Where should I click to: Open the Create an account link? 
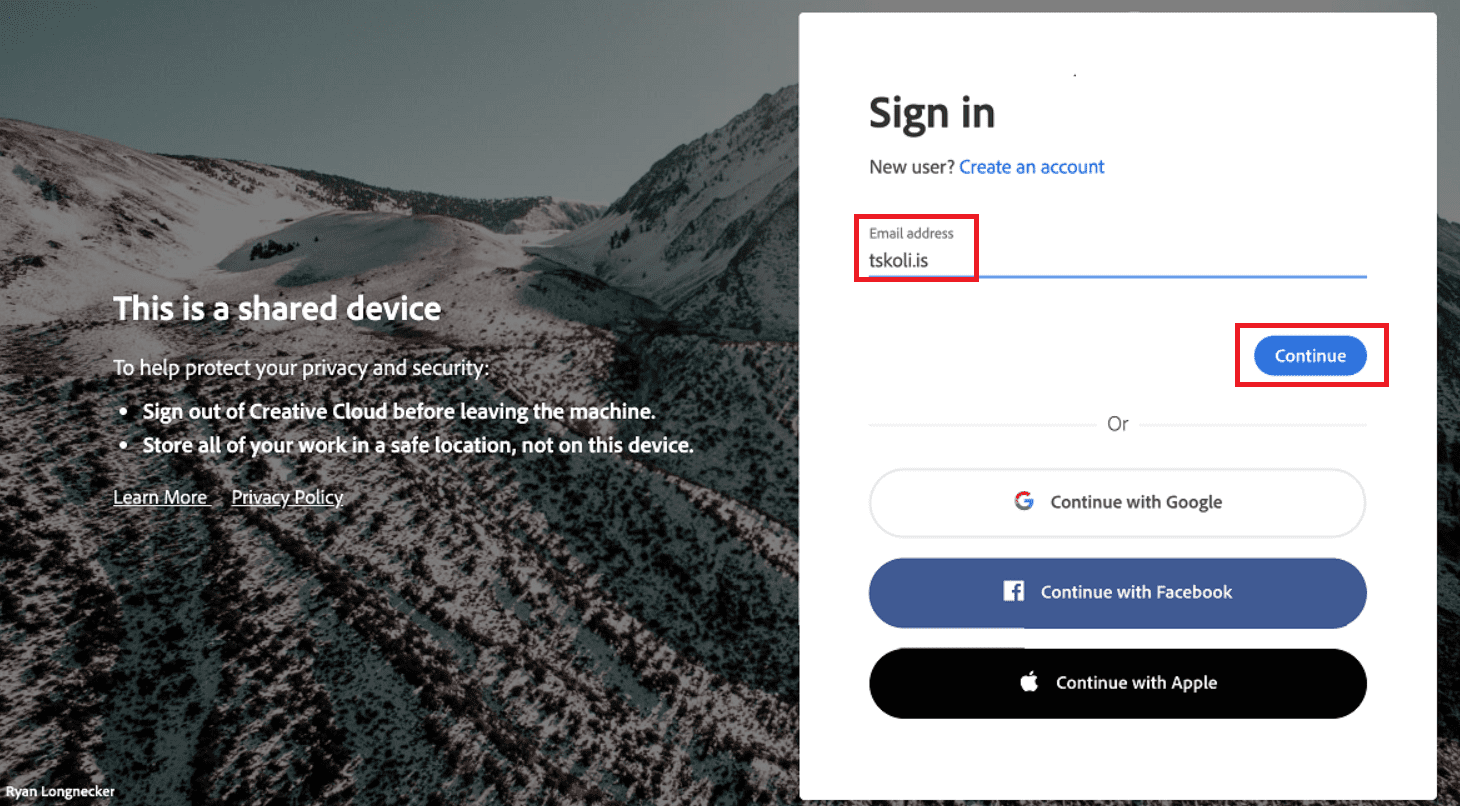[1032, 167]
